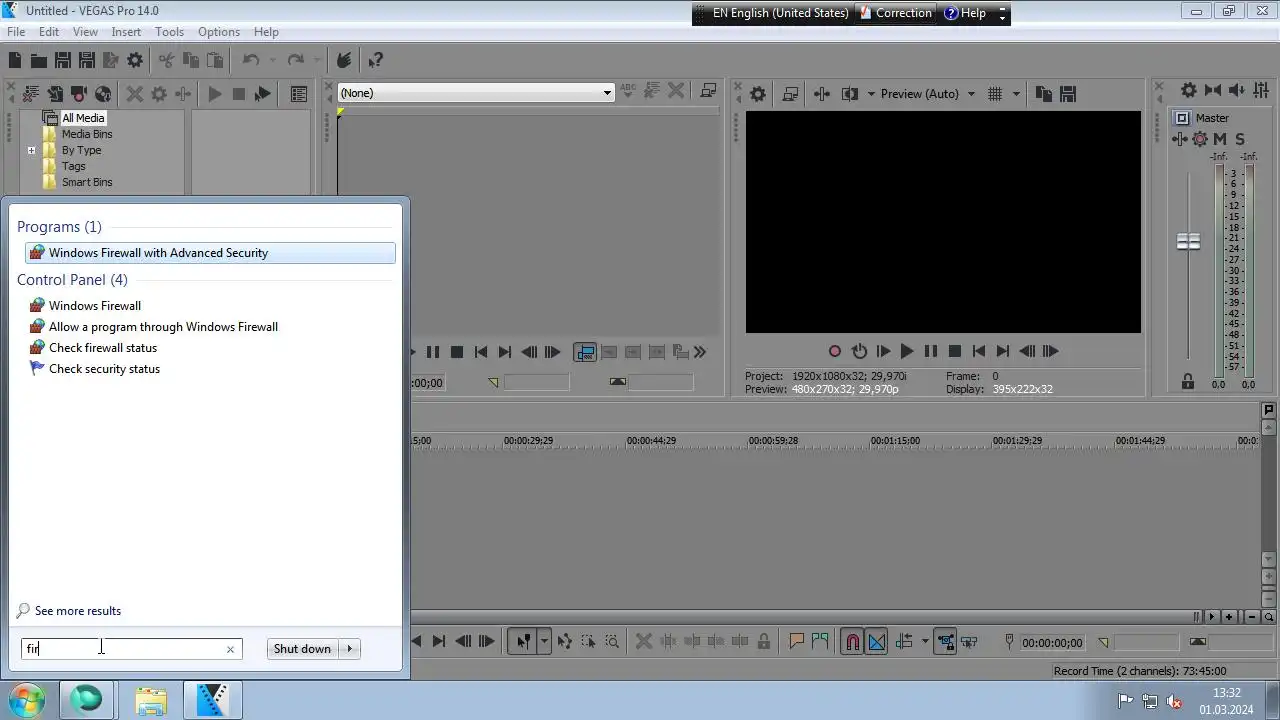The width and height of the screenshot is (1280, 720).
Task: Play from the video preview transport
Action: [907, 351]
